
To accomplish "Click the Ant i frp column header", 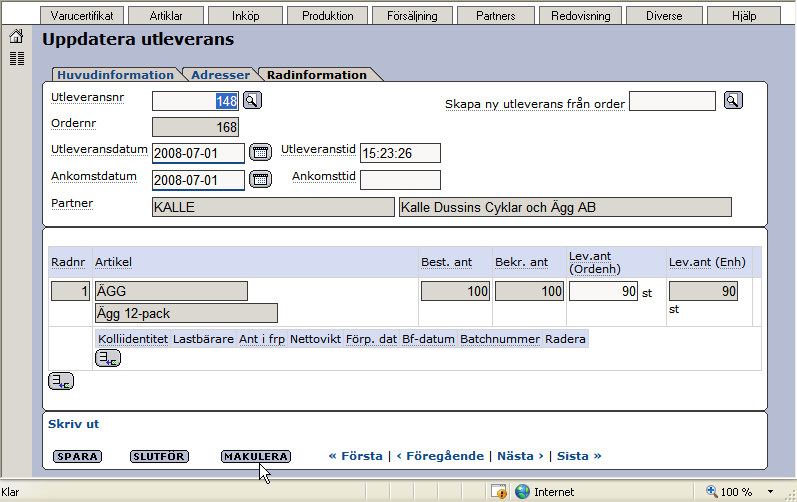I will (262, 339).
